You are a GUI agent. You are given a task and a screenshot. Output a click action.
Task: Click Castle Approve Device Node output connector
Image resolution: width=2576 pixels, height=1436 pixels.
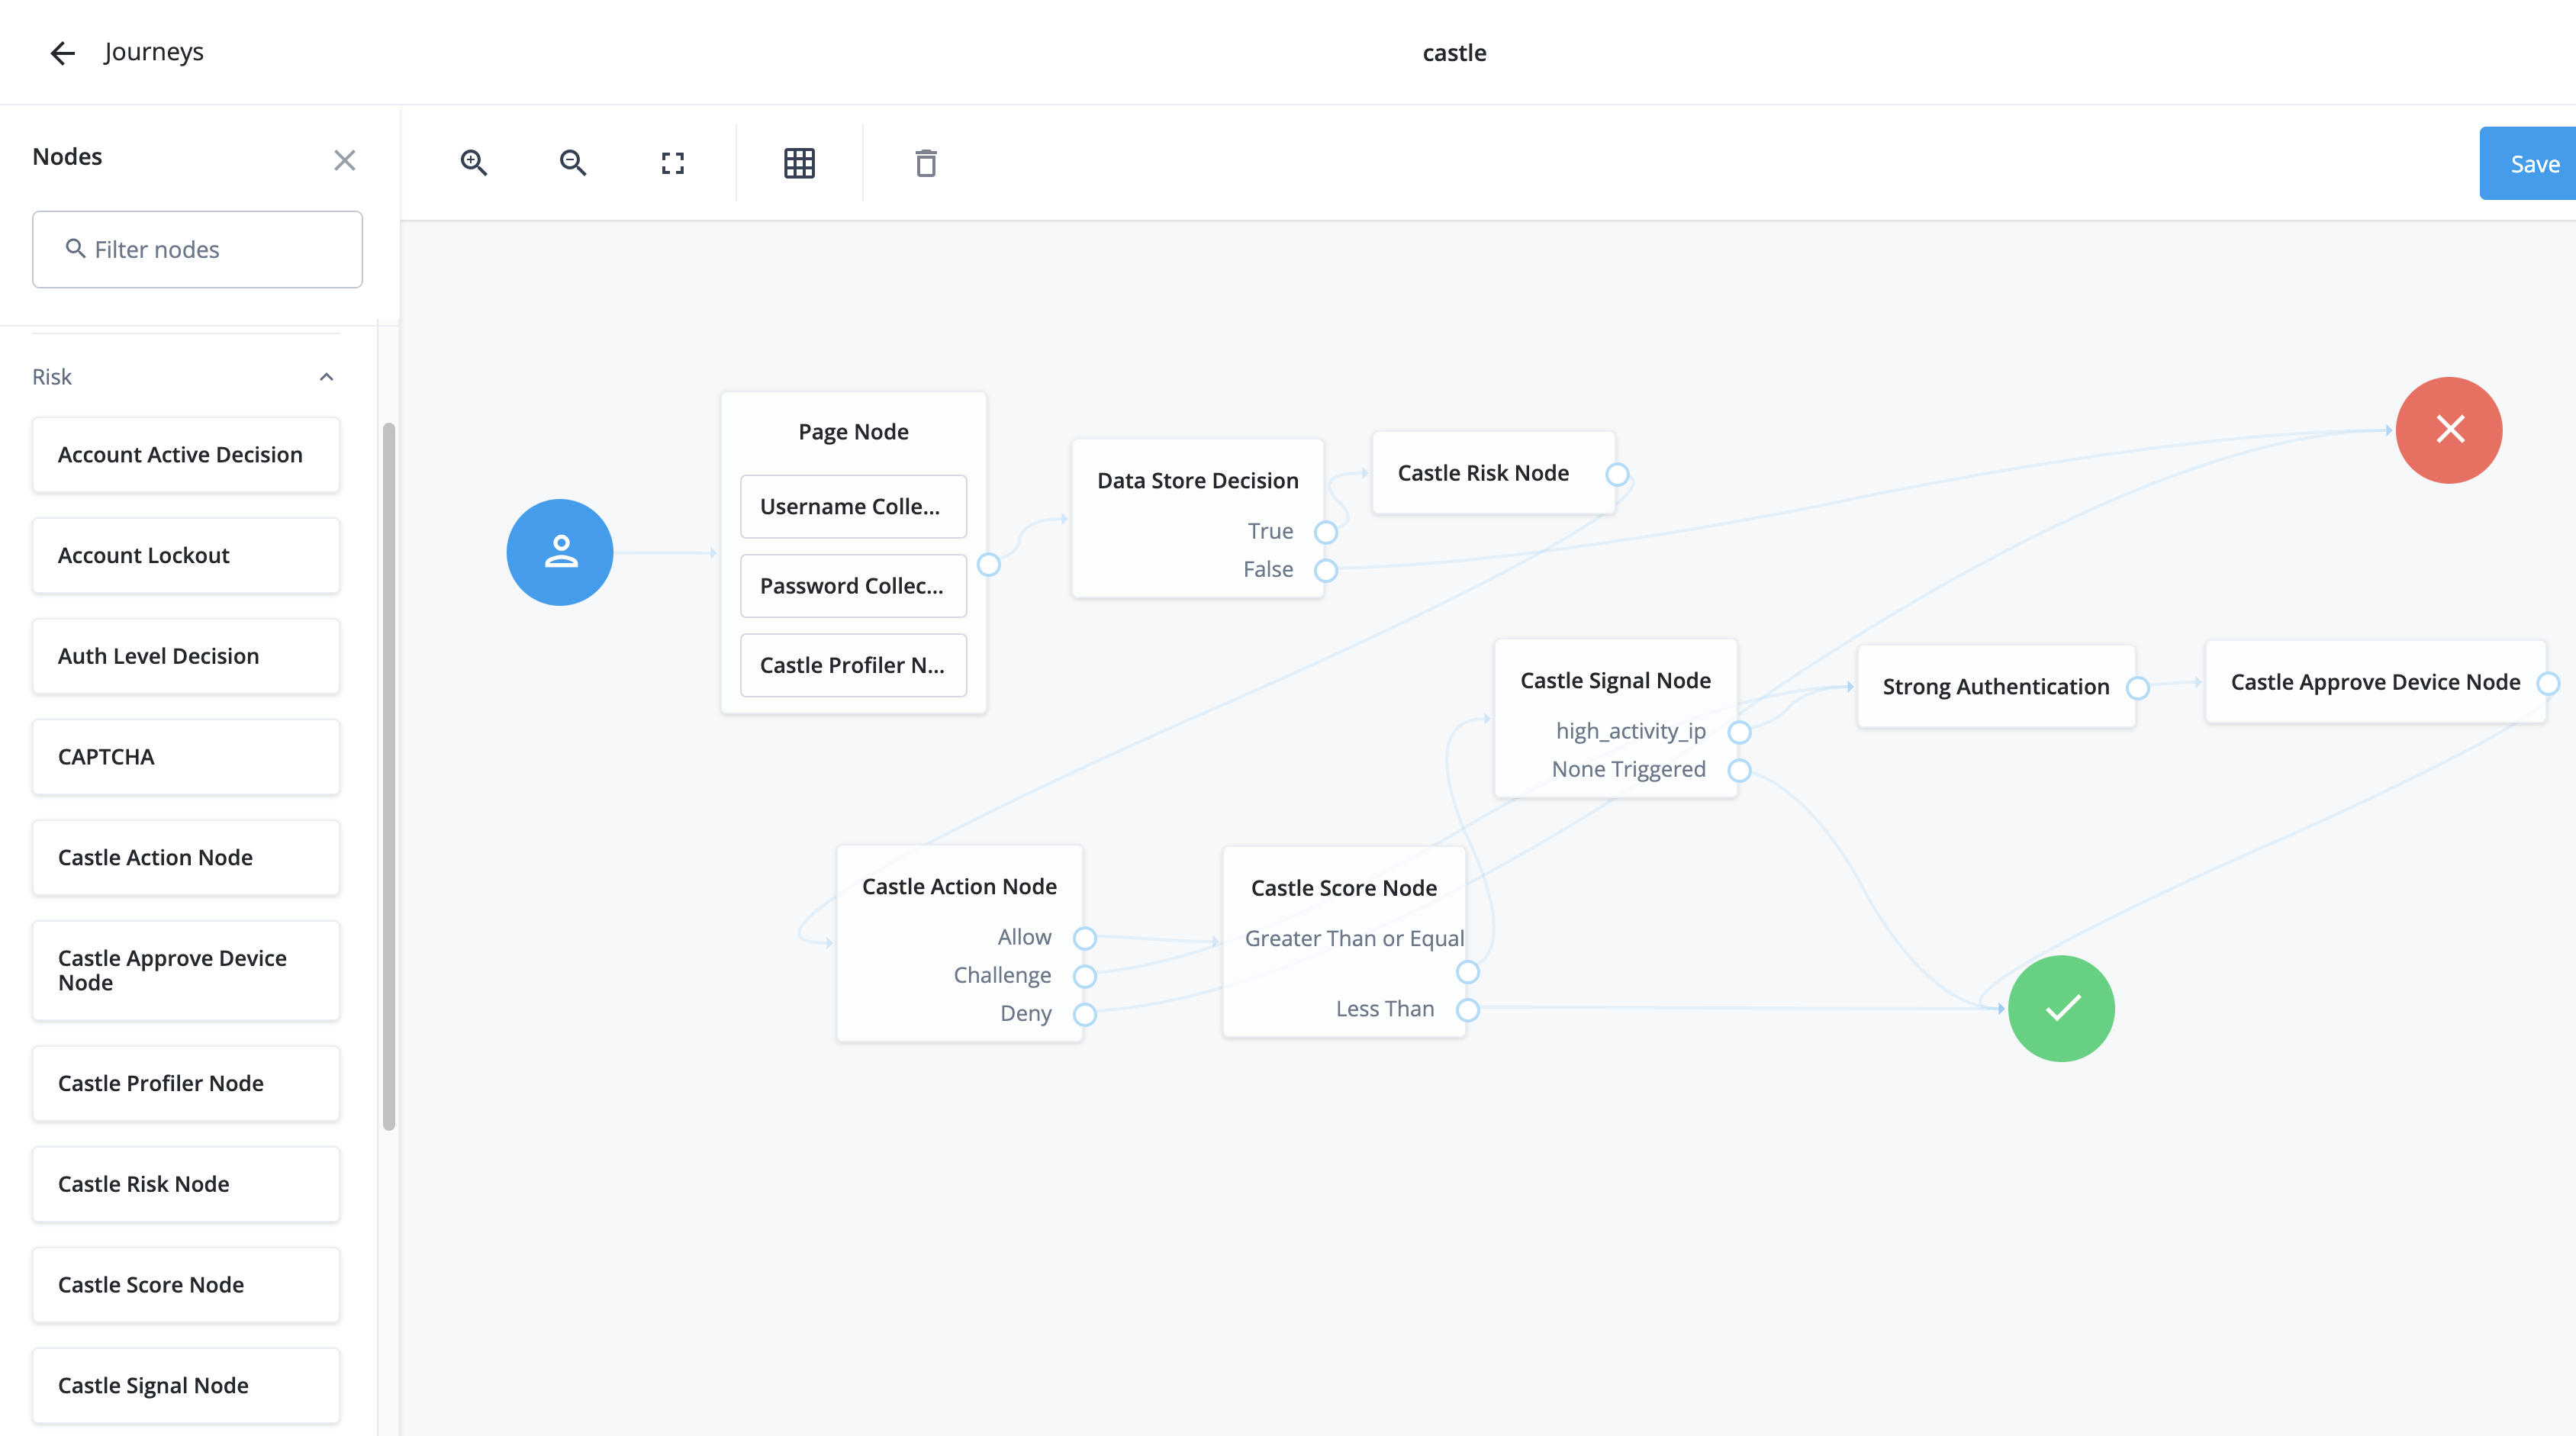tap(2548, 684)
